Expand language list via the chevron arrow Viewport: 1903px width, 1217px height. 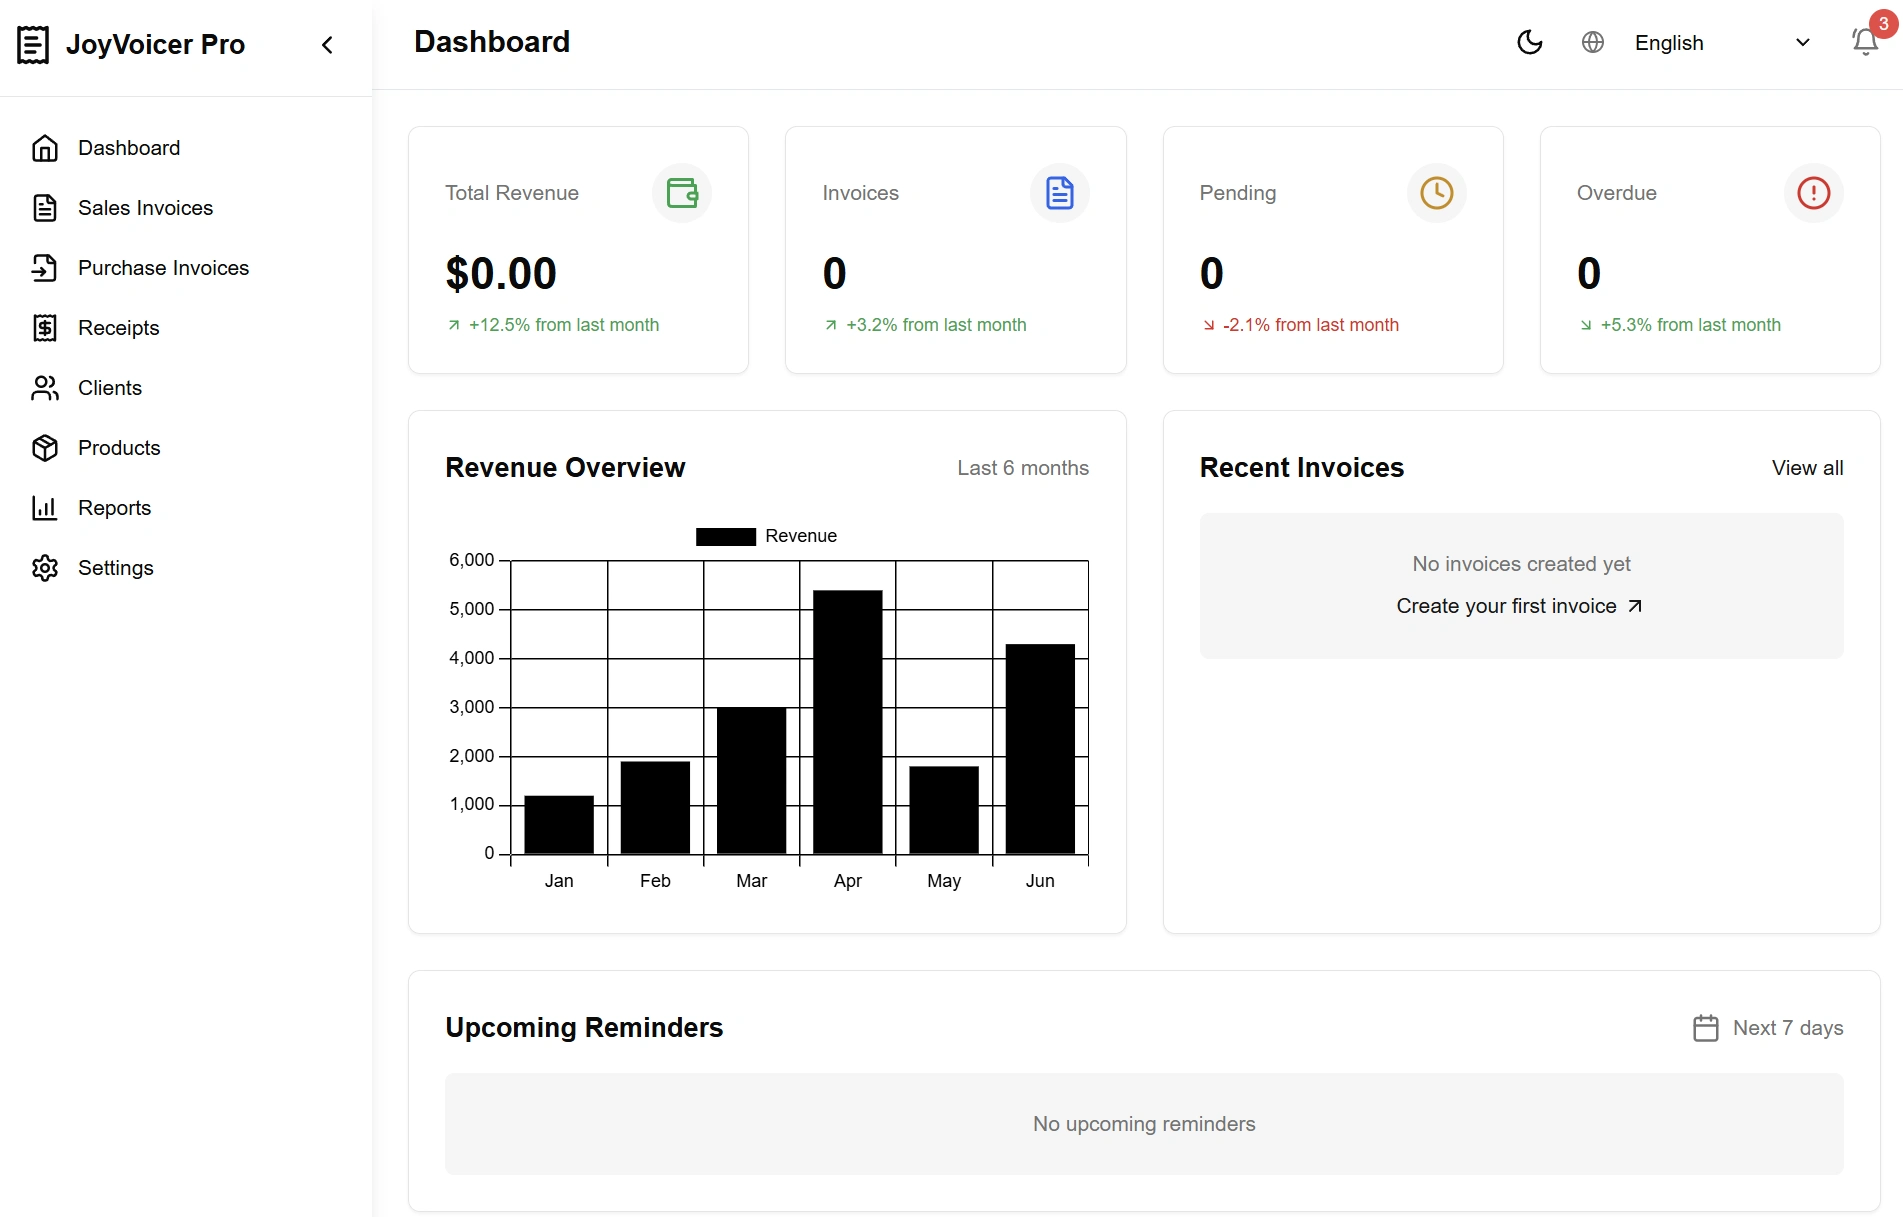click(x=1803, y=42)
